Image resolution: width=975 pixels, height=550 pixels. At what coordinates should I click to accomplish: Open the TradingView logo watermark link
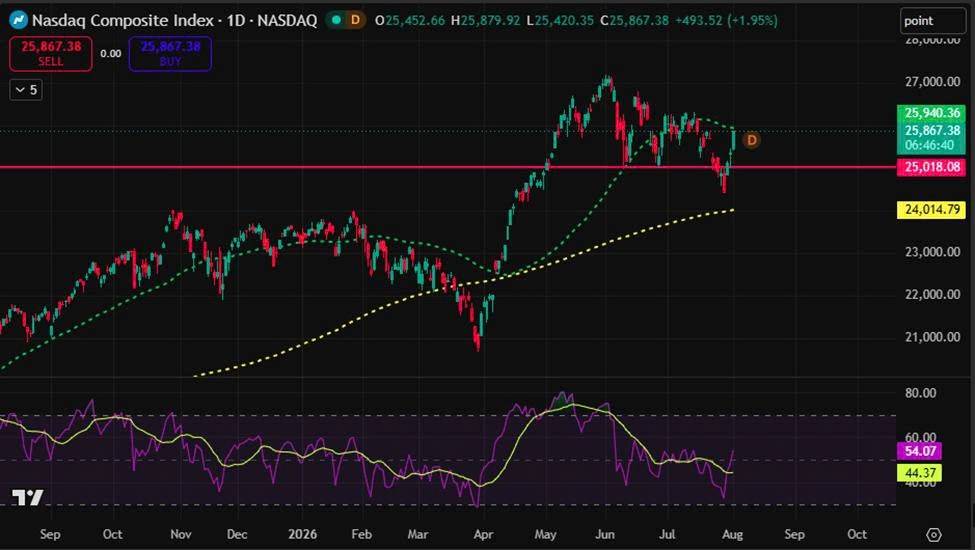click(28, 498)
